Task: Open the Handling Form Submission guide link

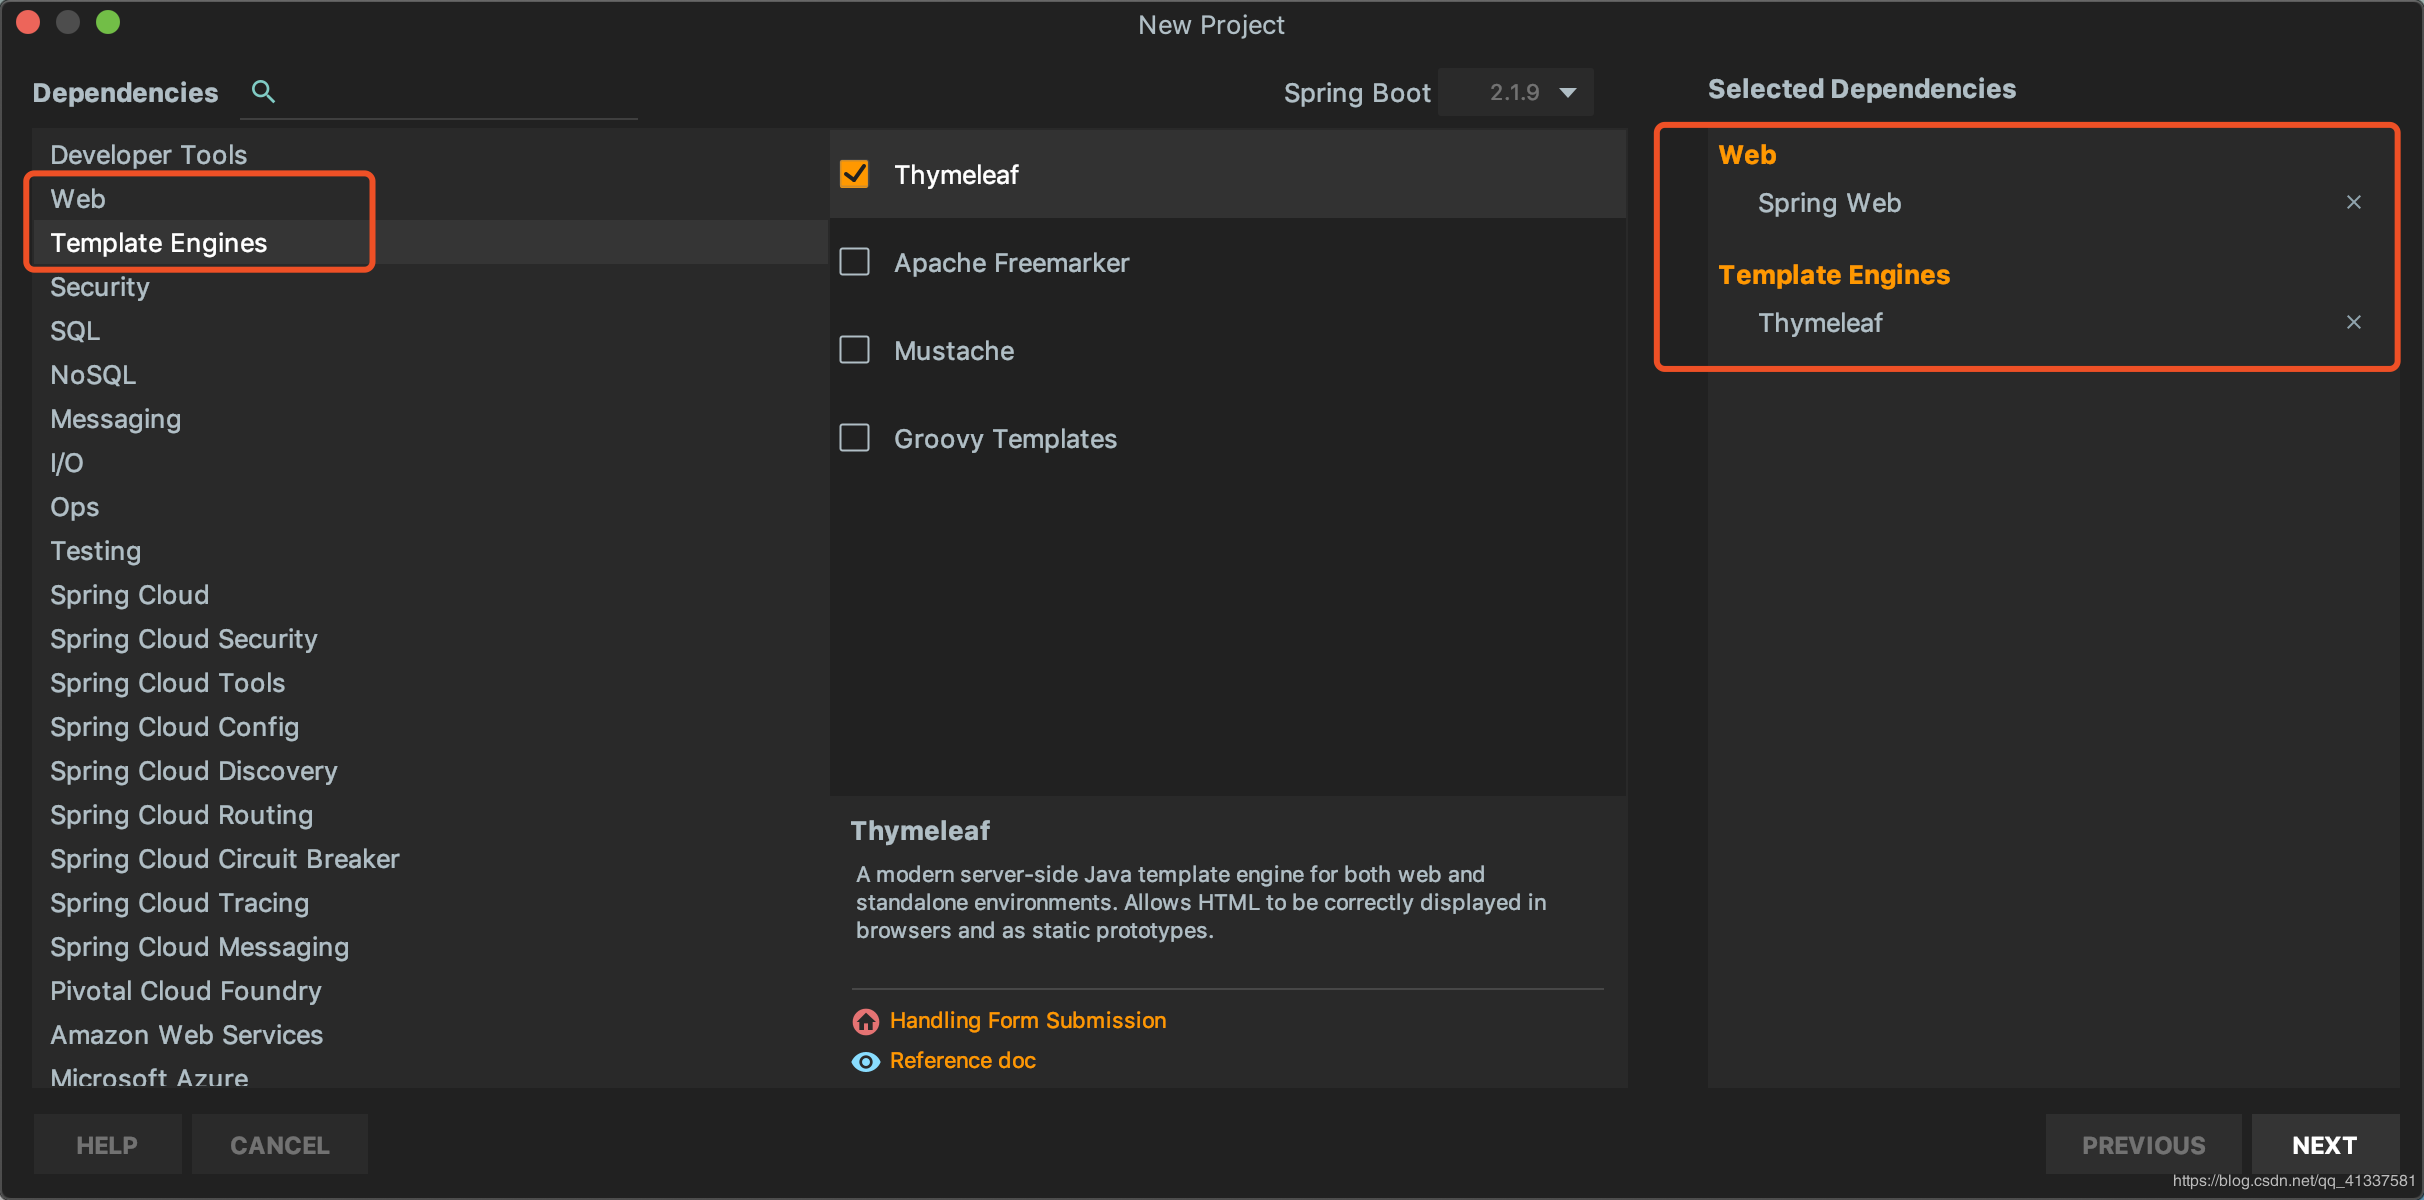Action: coord(1028,1021)
